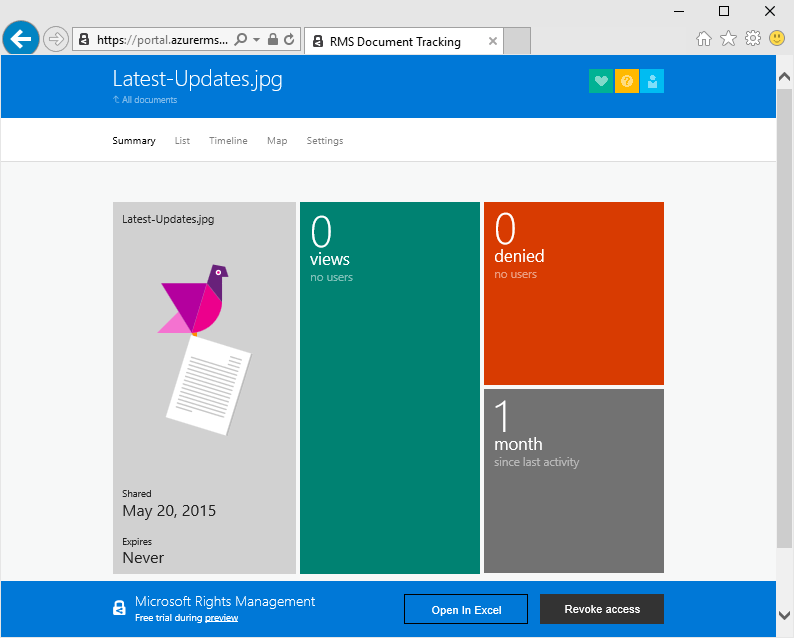This screenshot has height=638, width=794.
Task: Click the preview link in footer
Action: [221, 618]
